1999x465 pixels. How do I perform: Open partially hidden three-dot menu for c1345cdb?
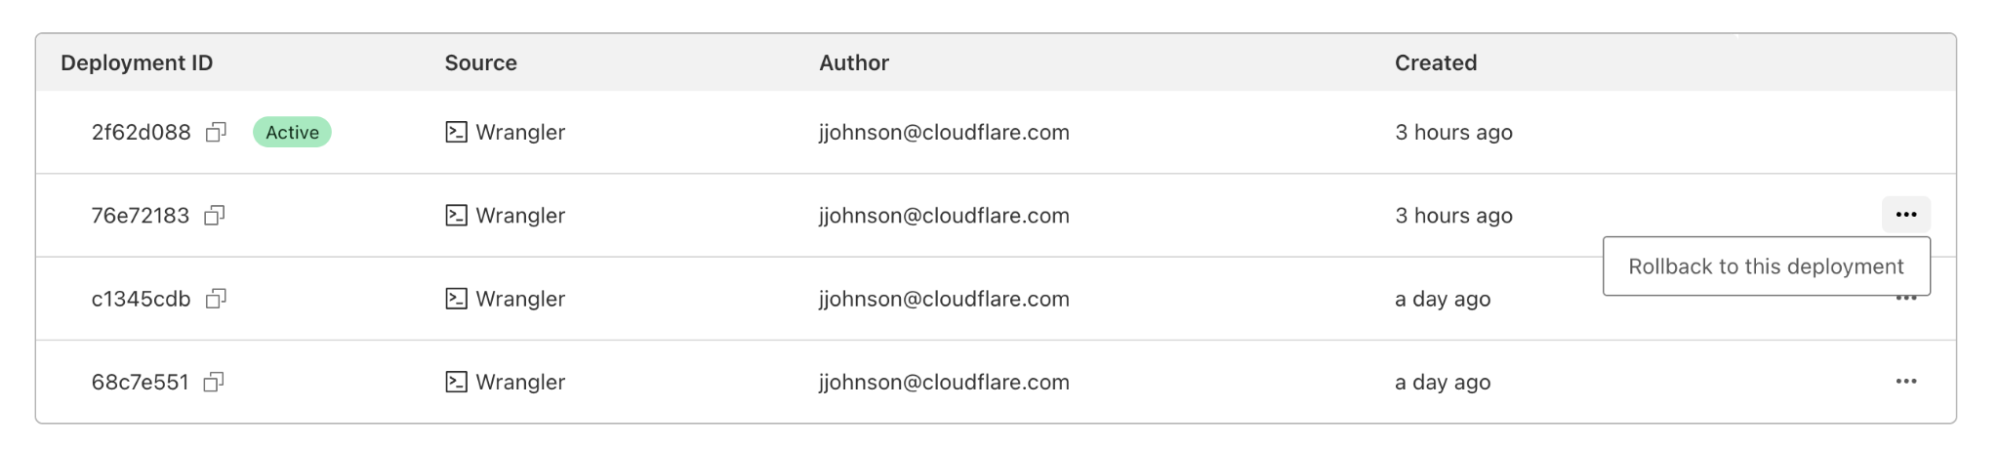[x=1906, y=299]
